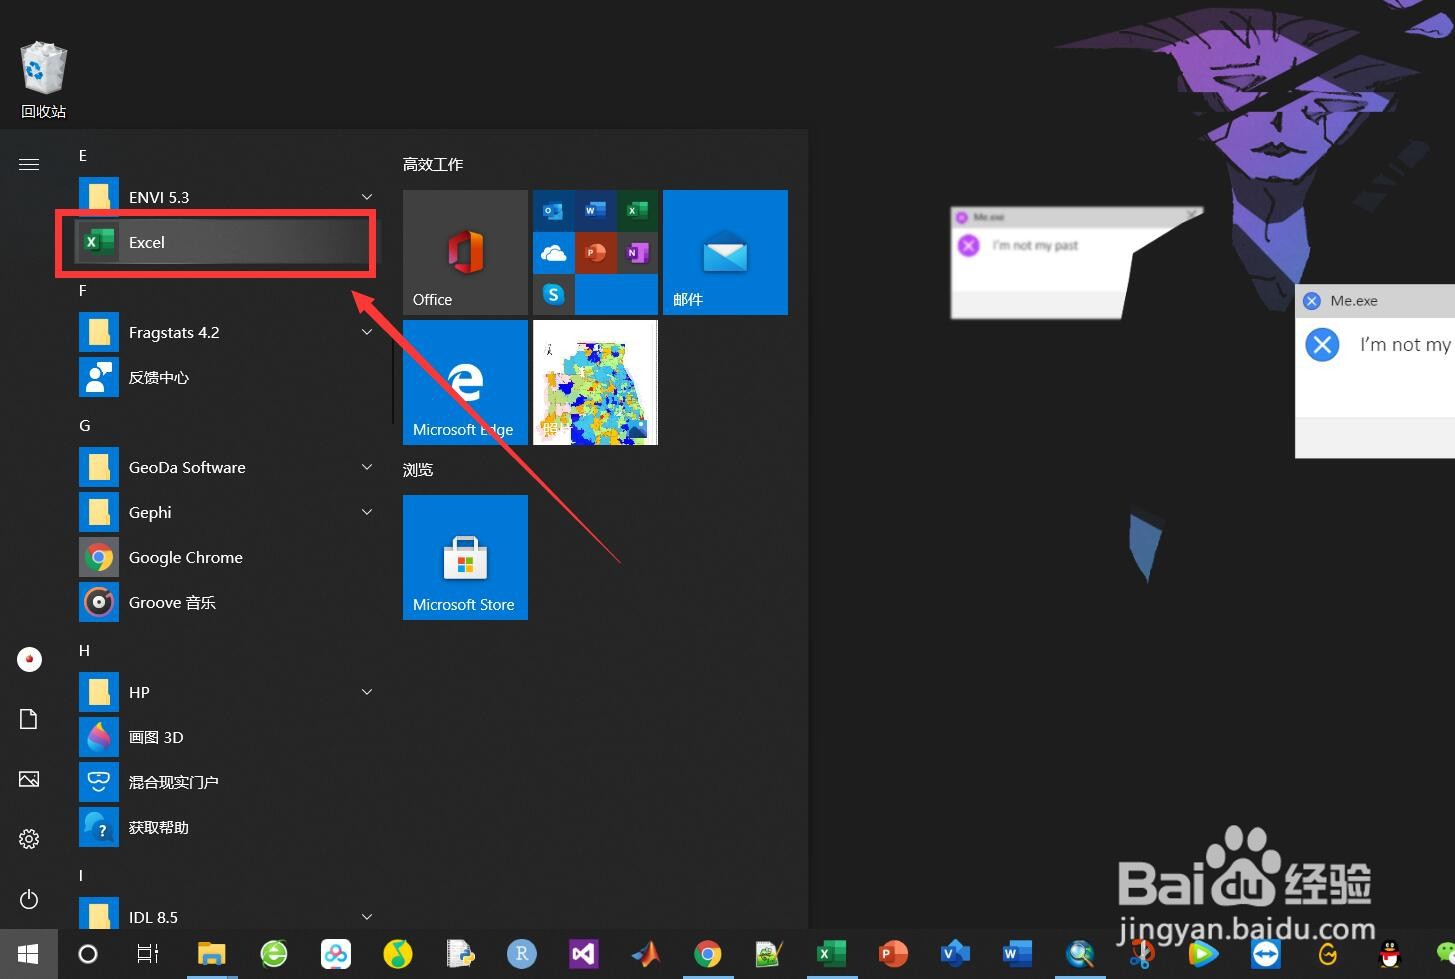Click the Office tile
This screenshot has height=979, width=1455.
(x=465, y=252)
